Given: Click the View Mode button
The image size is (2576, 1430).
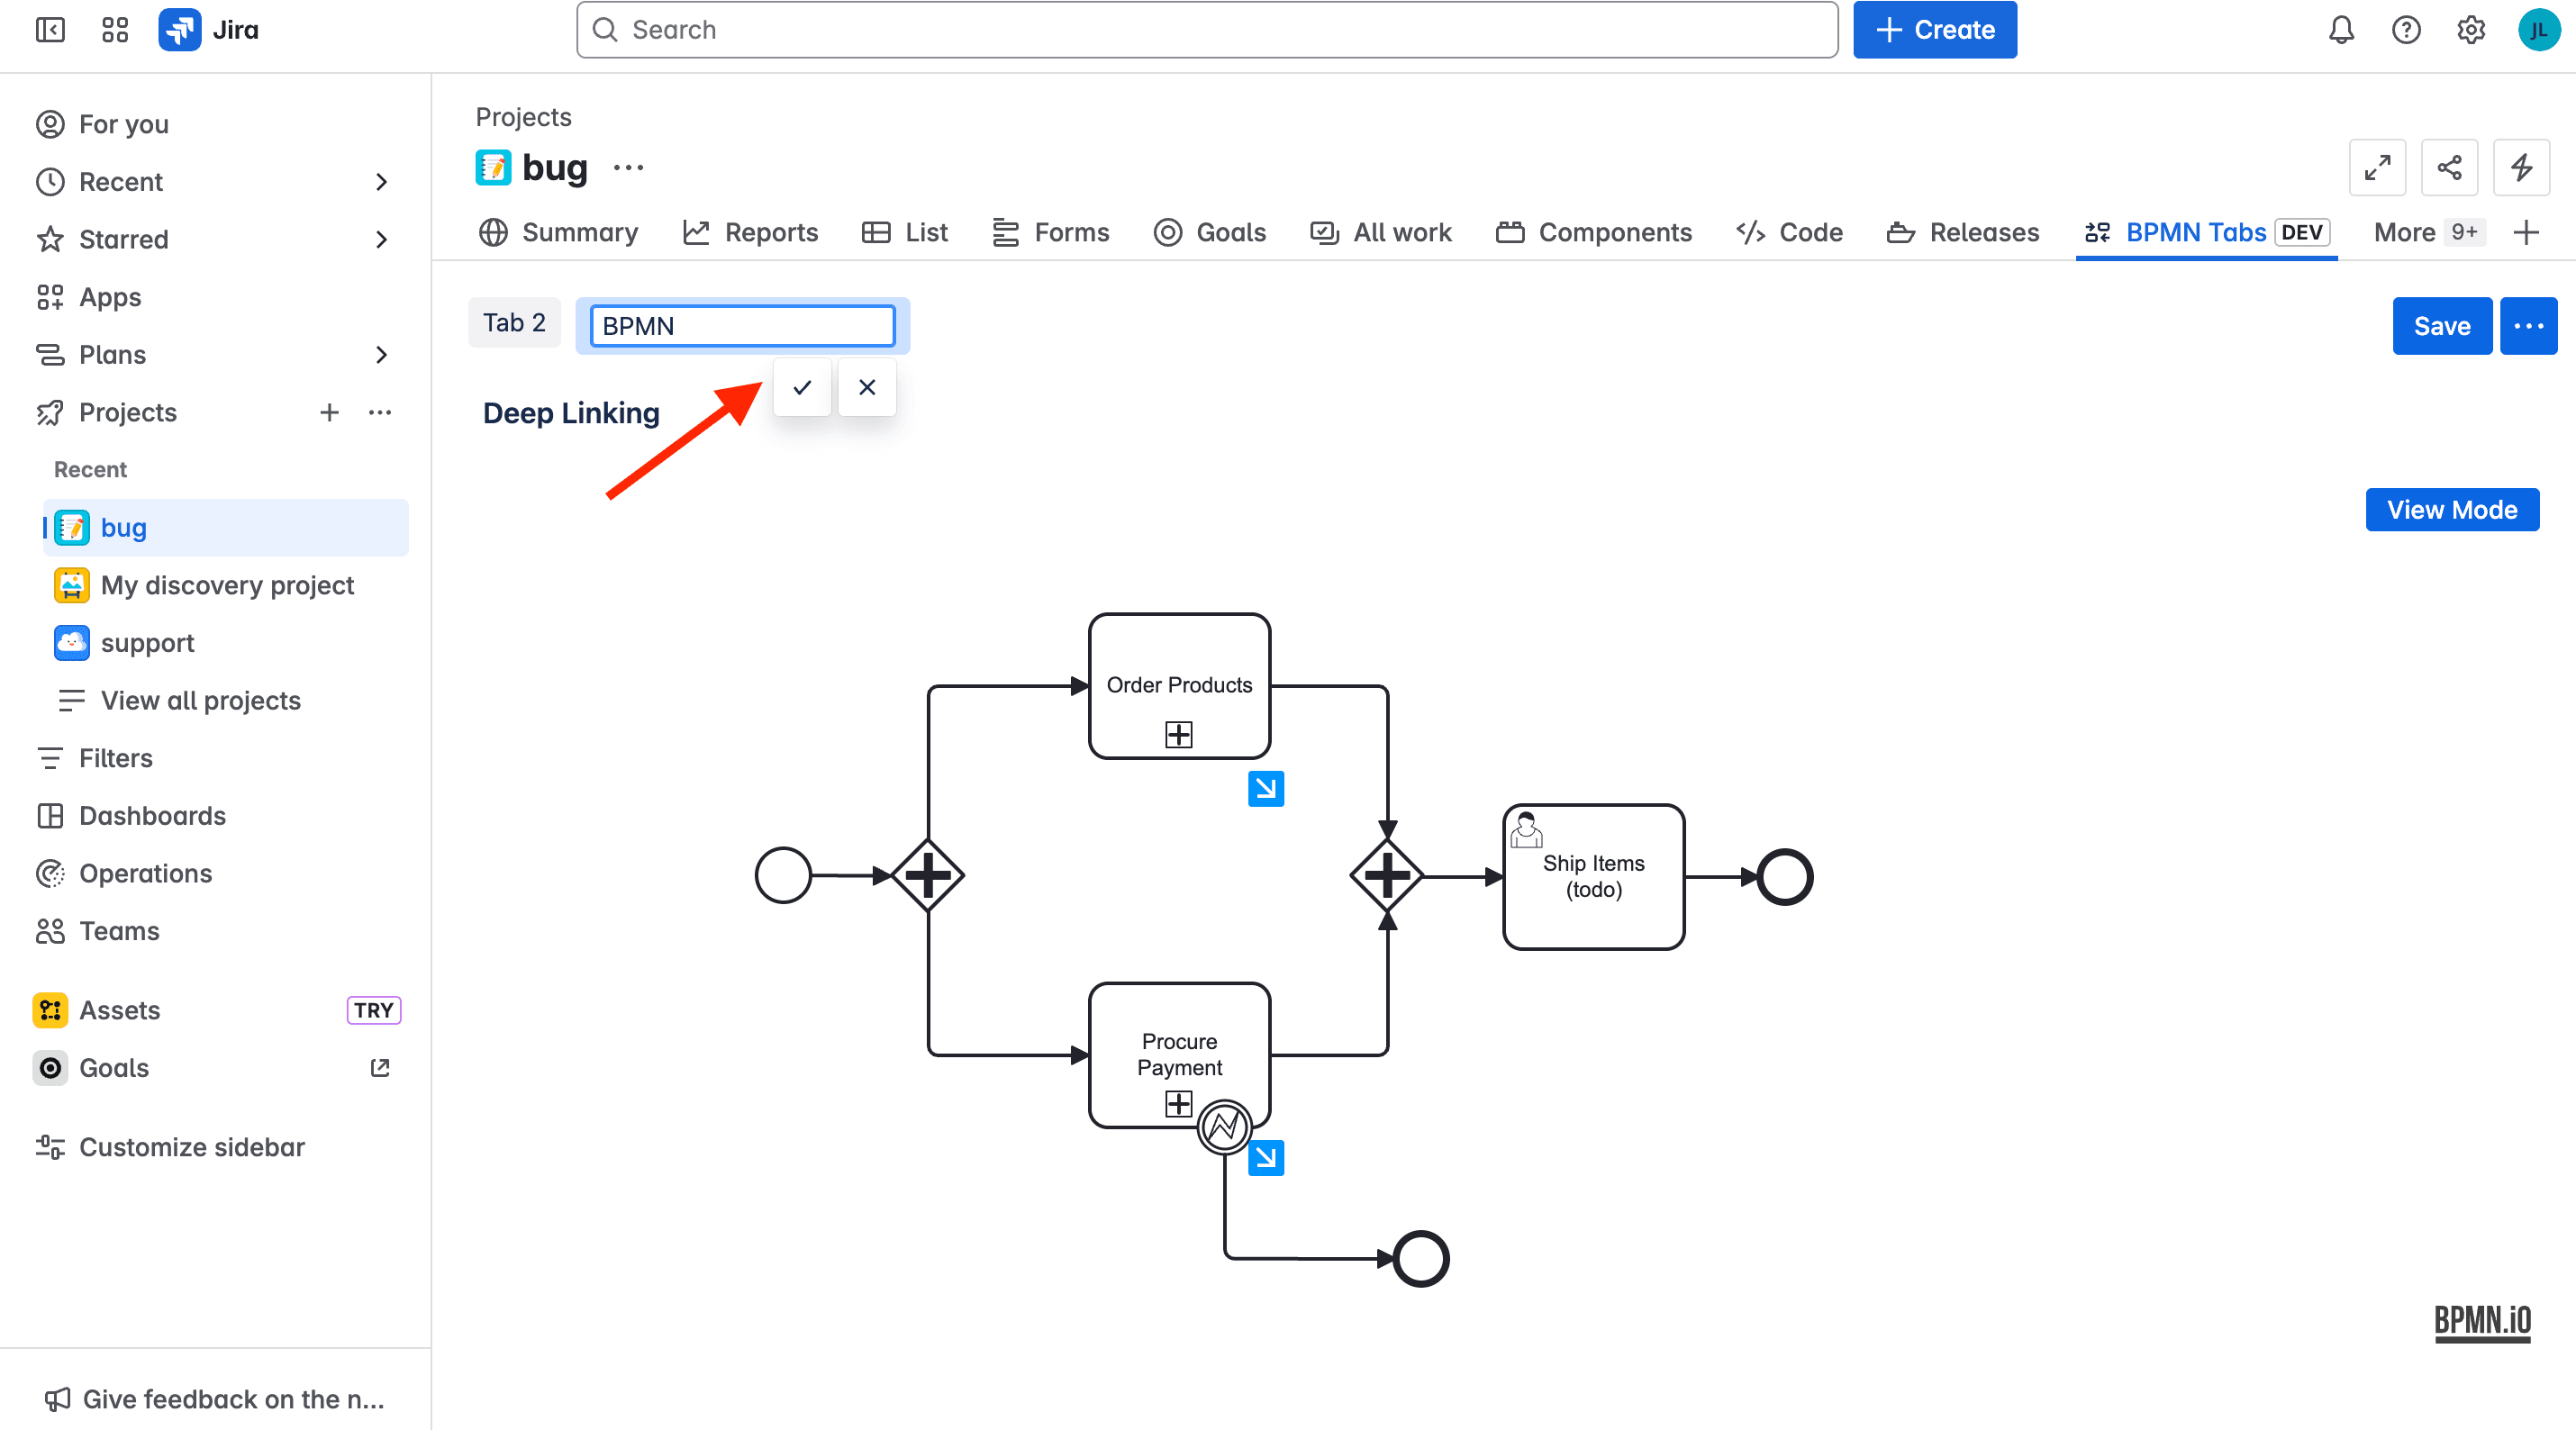Looking at the screenshot, I should [x=2452, y=510].
